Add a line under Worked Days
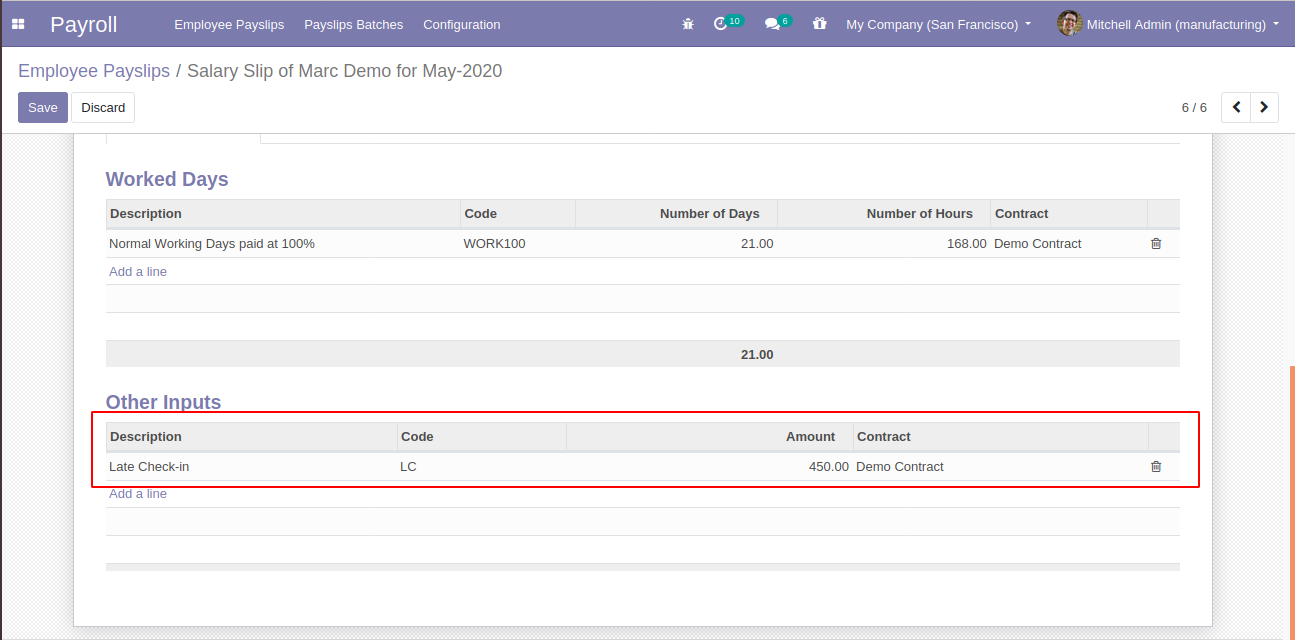The height and width of the screenshot is (640, 1295). tap(138, 271)
